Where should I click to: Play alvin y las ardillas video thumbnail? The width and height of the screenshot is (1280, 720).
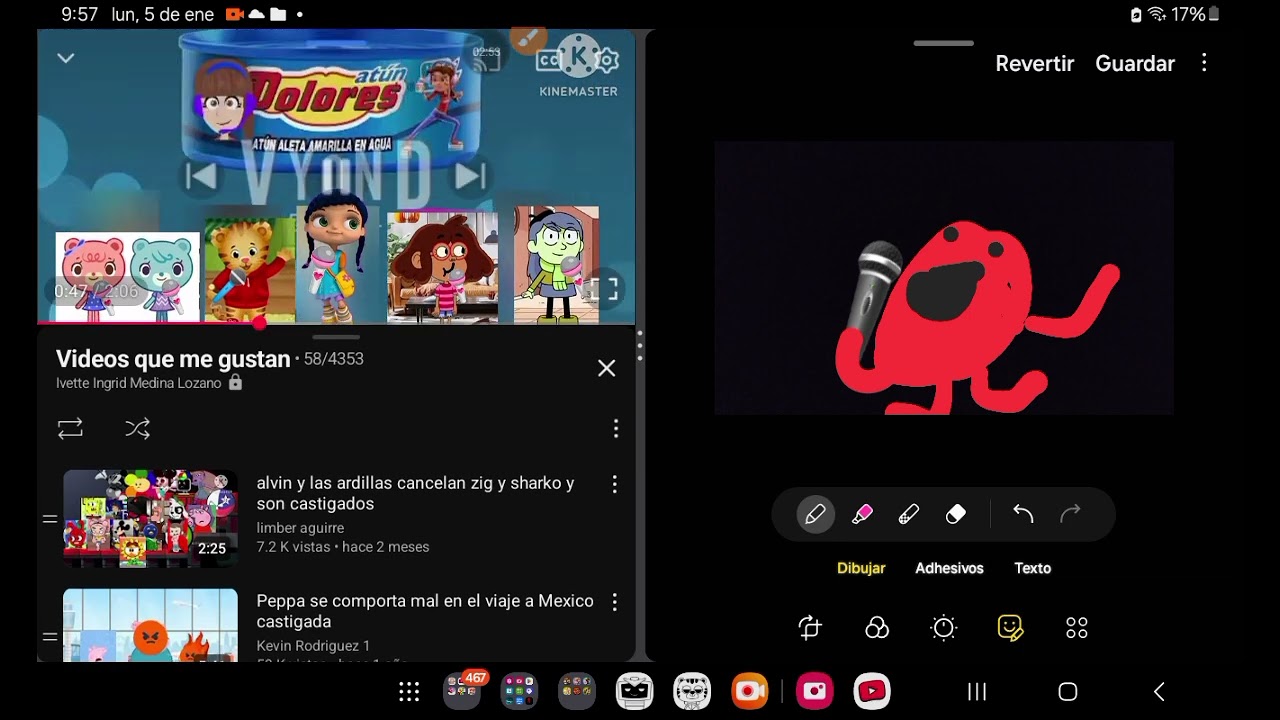pos(151,519)
